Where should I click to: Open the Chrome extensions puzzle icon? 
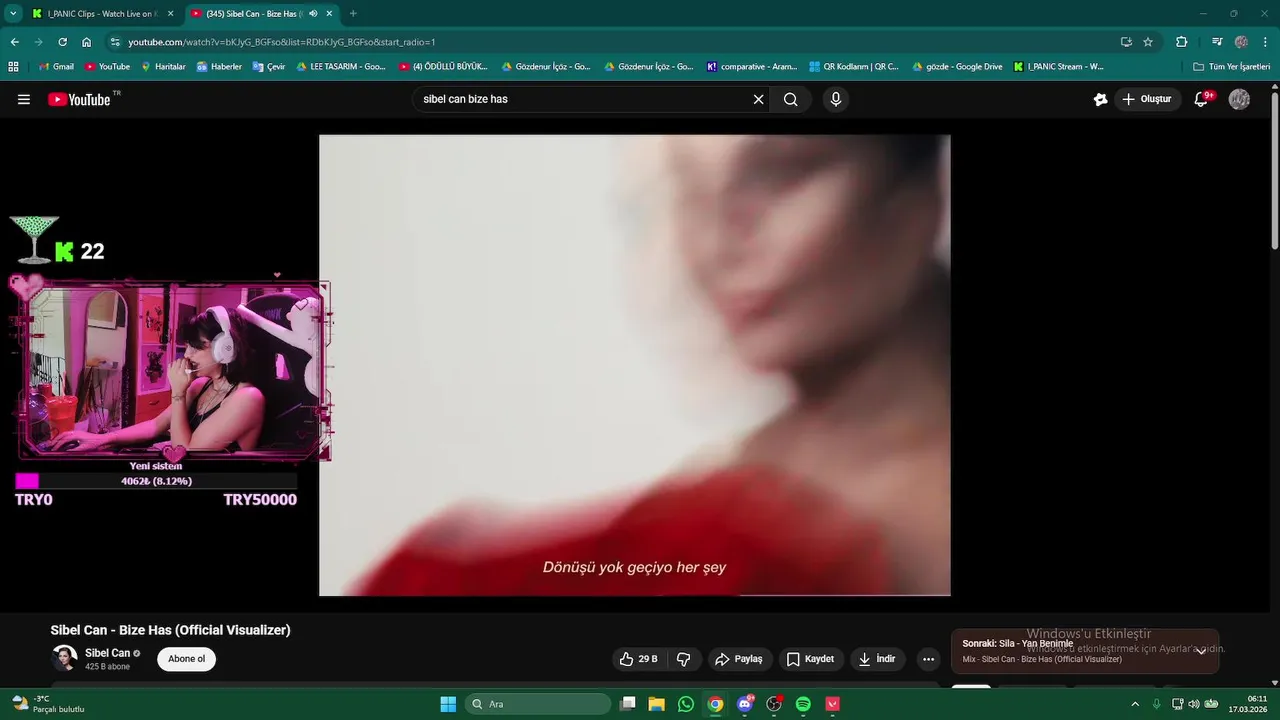pos(1182,42)
